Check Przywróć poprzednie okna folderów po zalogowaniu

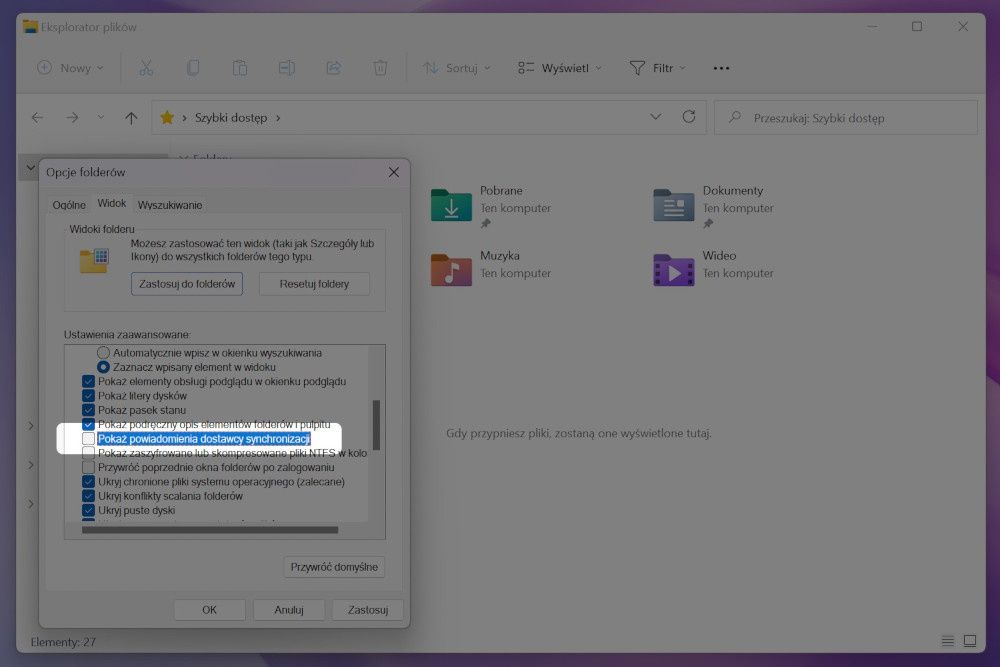point(89,467)
